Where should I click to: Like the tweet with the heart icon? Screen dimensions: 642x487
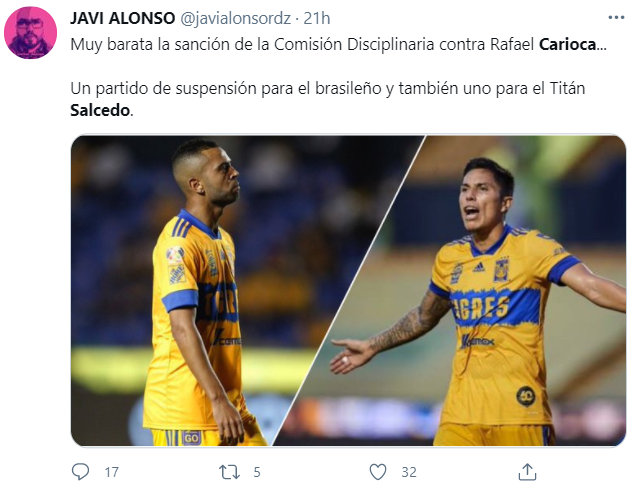click(378, 472)
